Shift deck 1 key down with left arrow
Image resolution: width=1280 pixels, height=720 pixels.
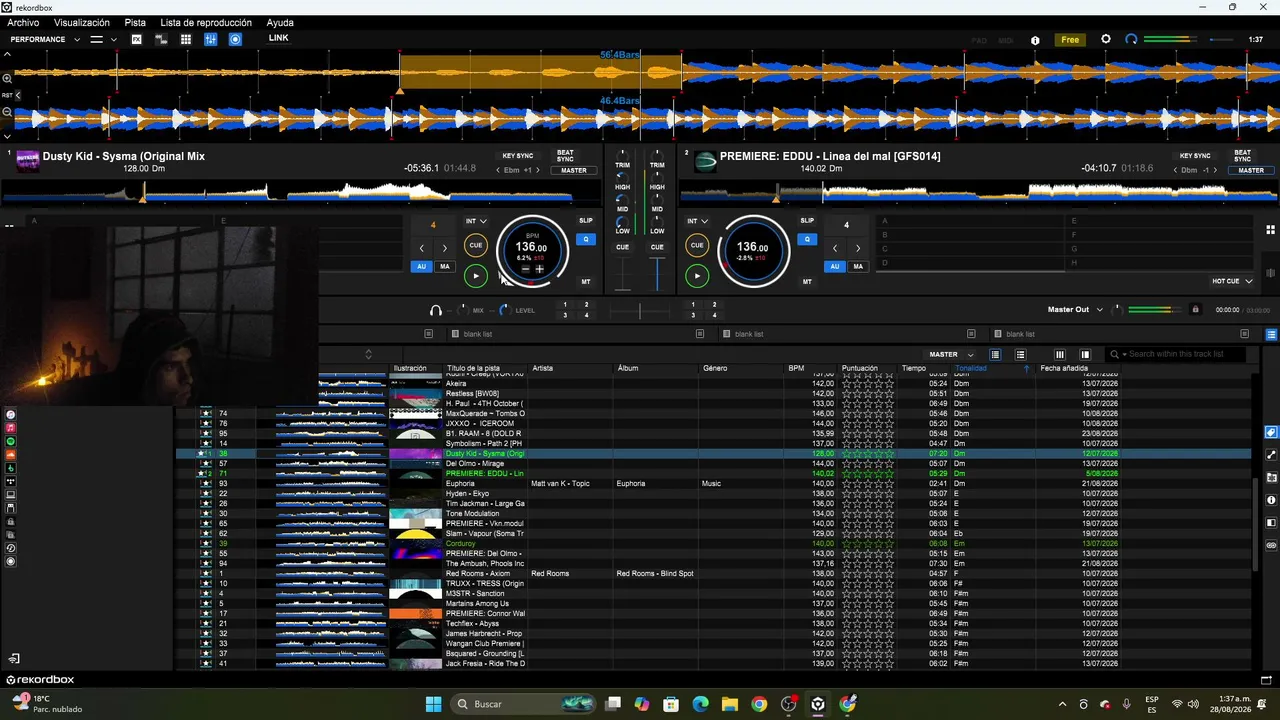[499, 170]
